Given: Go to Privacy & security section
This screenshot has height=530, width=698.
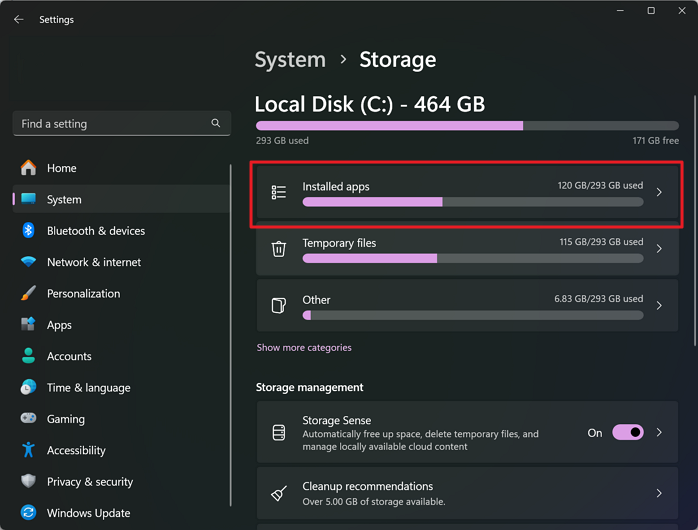Looking at the screenshot, I should click(90, 482).
